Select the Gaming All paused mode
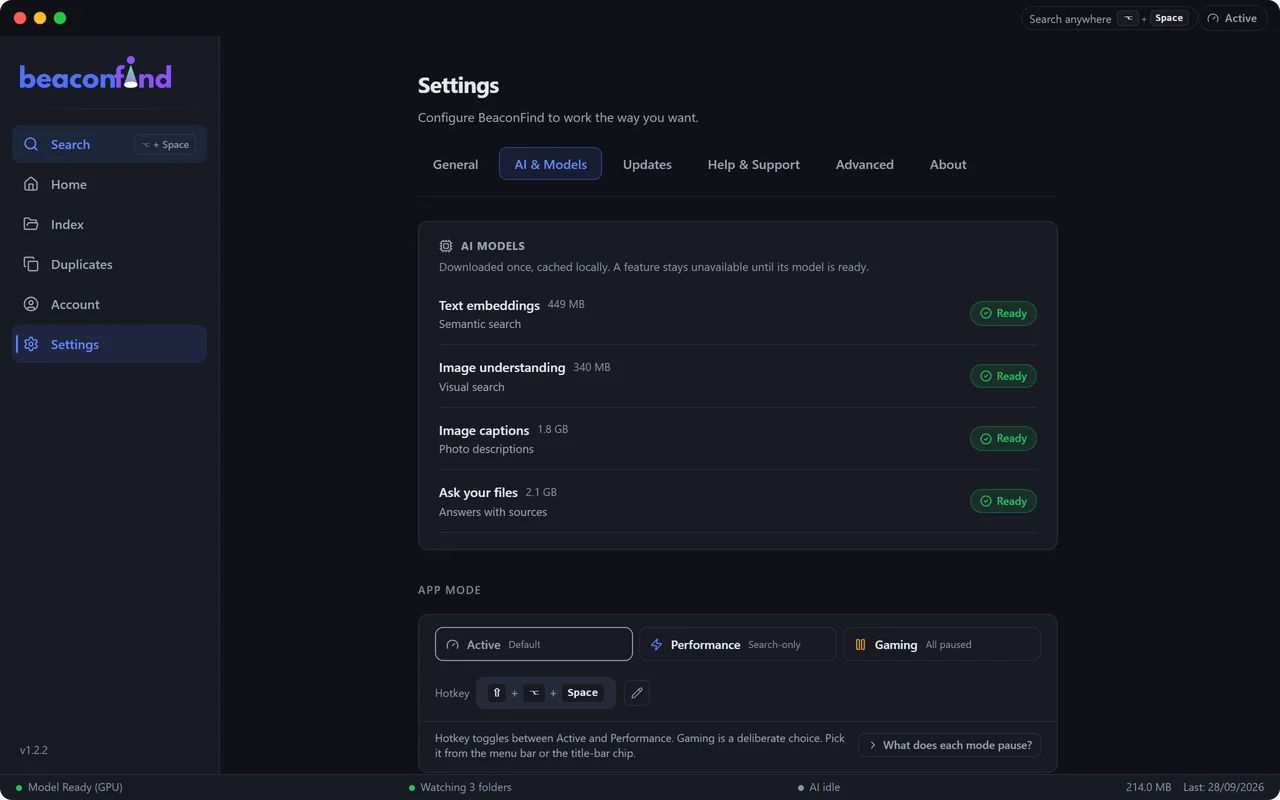Image resolution: width=1280 pixels, height=800 pixels. click(x=942, y=644)
